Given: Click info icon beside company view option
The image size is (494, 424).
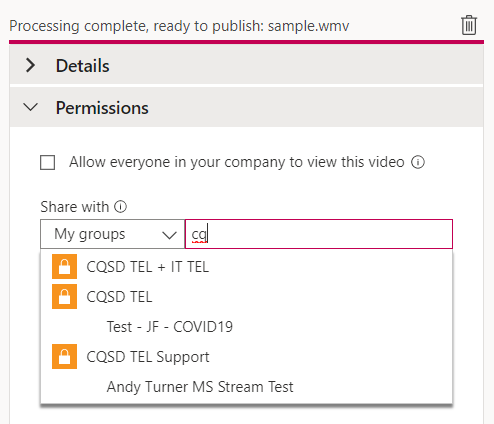Looking at the screenshot, I should click(418, 162).
